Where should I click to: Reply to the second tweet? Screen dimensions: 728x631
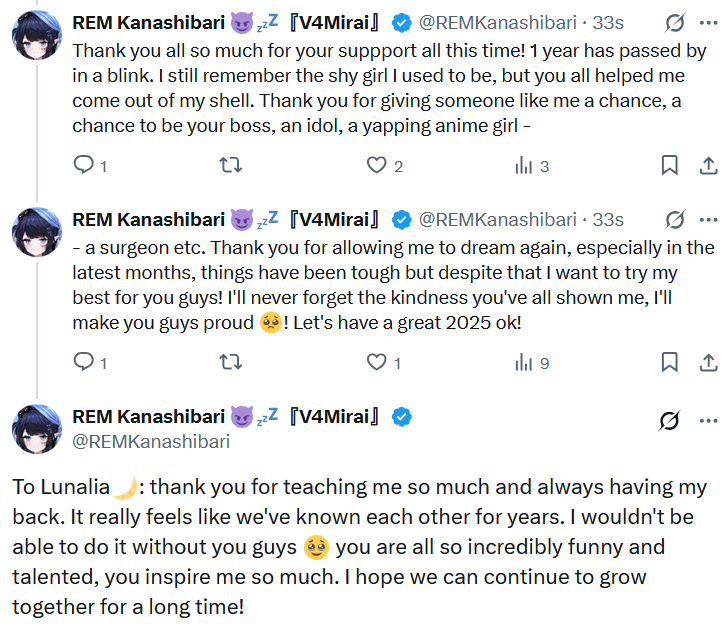tap(84, 363)
